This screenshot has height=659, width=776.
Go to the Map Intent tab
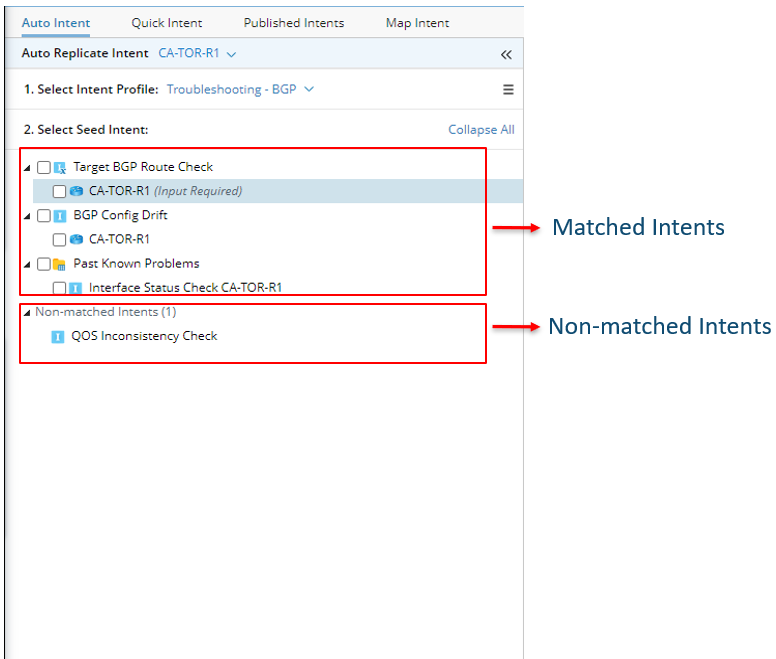[x=417, y=23]
